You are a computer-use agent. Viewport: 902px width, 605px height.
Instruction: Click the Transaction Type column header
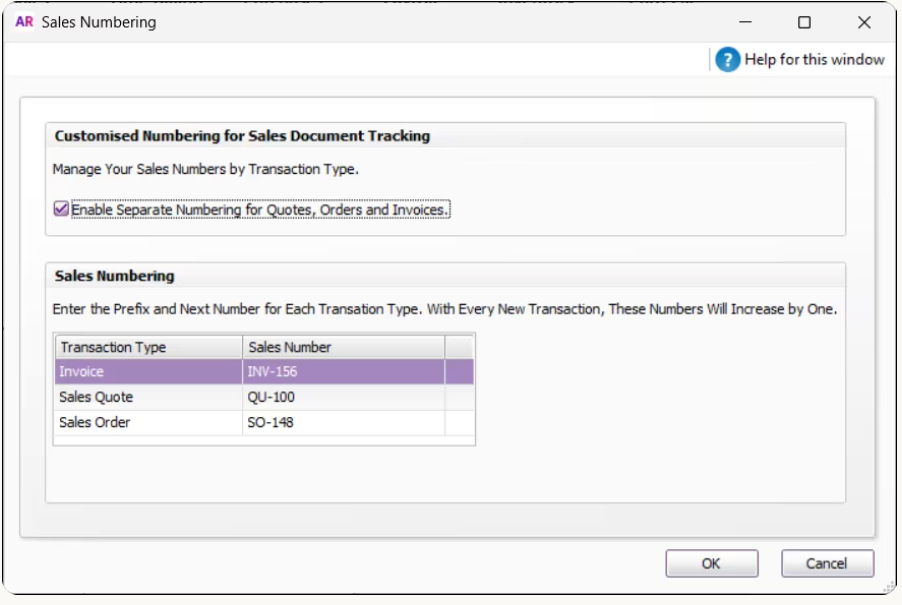pyautogui.click(x=148, y=347)
